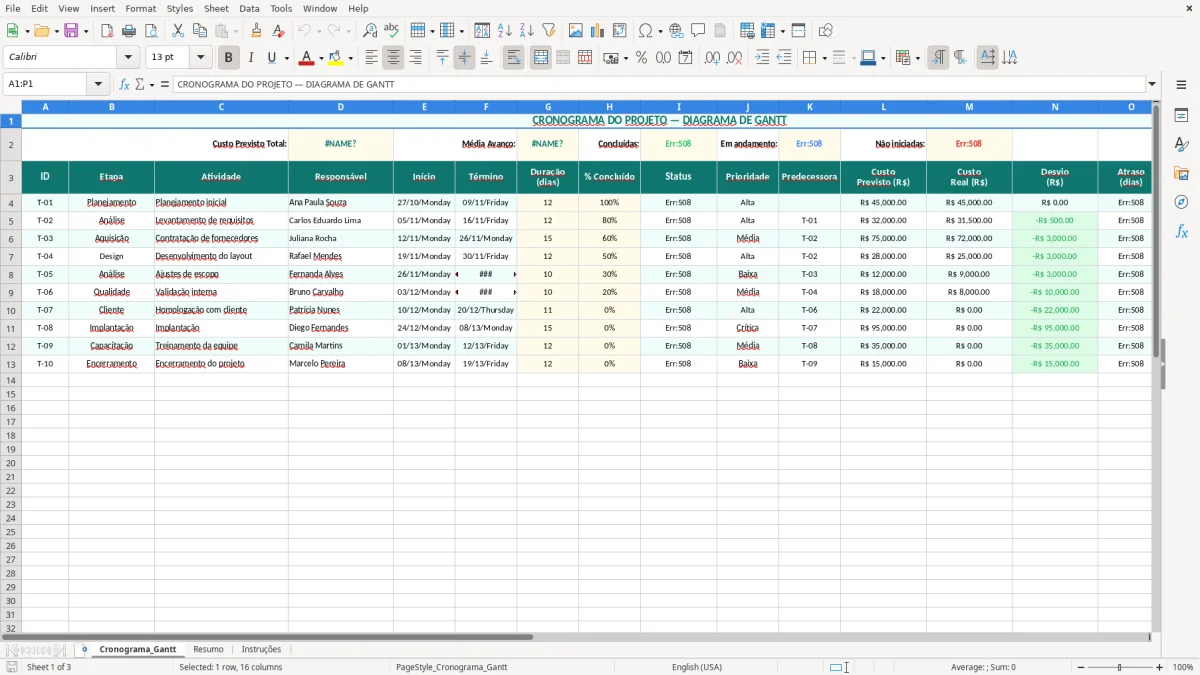Toggle vertical center alignment

tap(464, 58)
